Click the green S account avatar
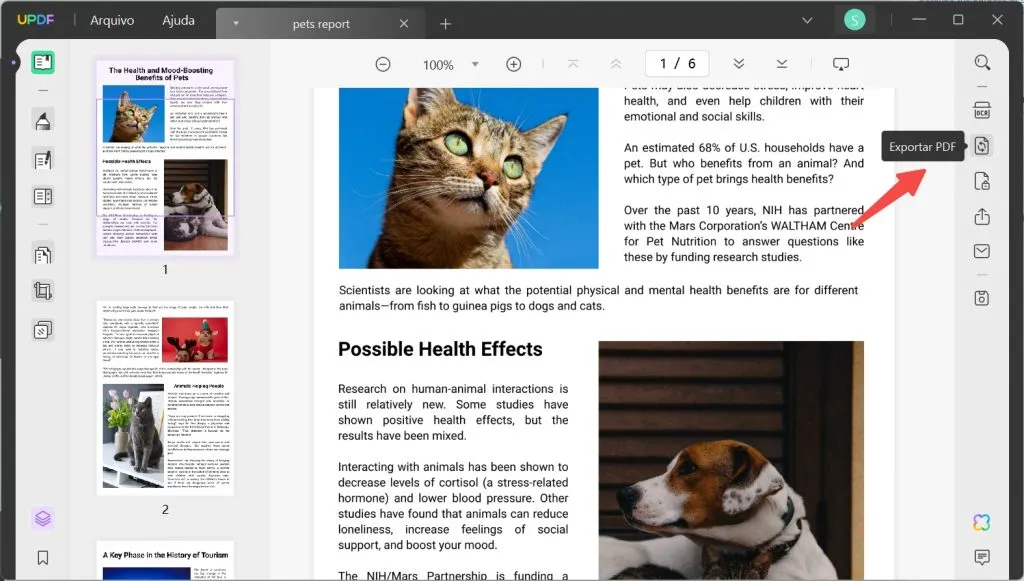Image resolution: width=1024 pixels, height=581 pixels. click(855, 19)
